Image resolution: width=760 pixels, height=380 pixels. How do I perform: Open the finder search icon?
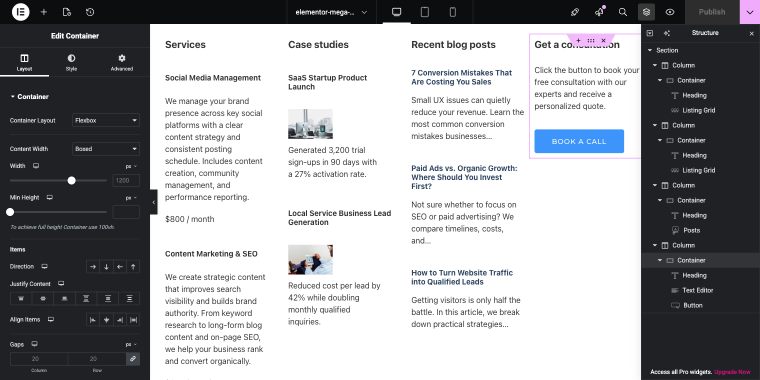click(623, 12)
